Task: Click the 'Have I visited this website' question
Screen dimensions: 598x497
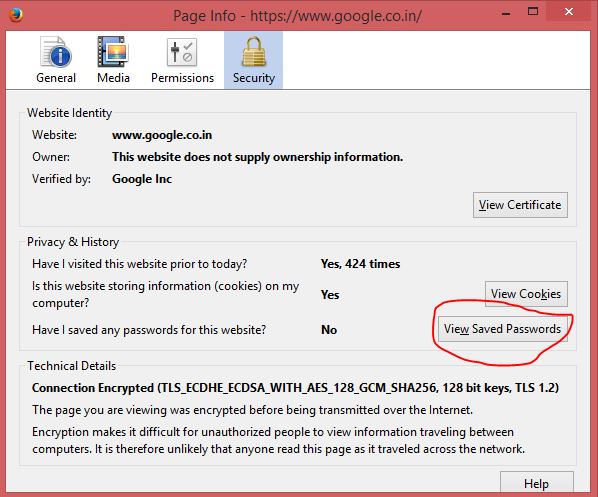Action: click(140, 264)
